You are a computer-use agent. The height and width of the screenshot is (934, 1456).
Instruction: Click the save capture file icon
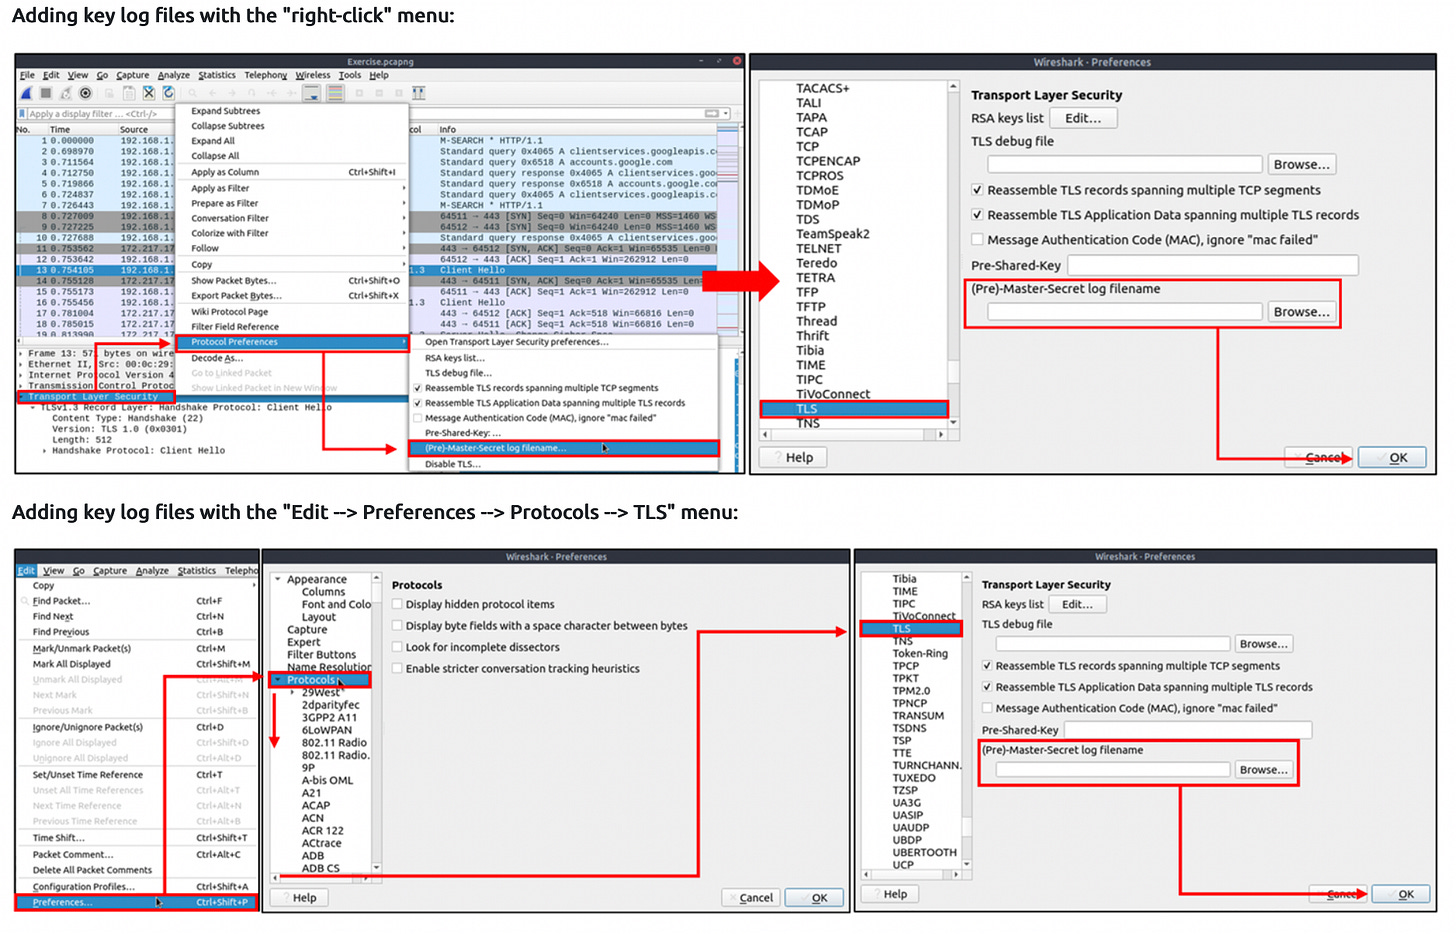(x=129, y=93)
